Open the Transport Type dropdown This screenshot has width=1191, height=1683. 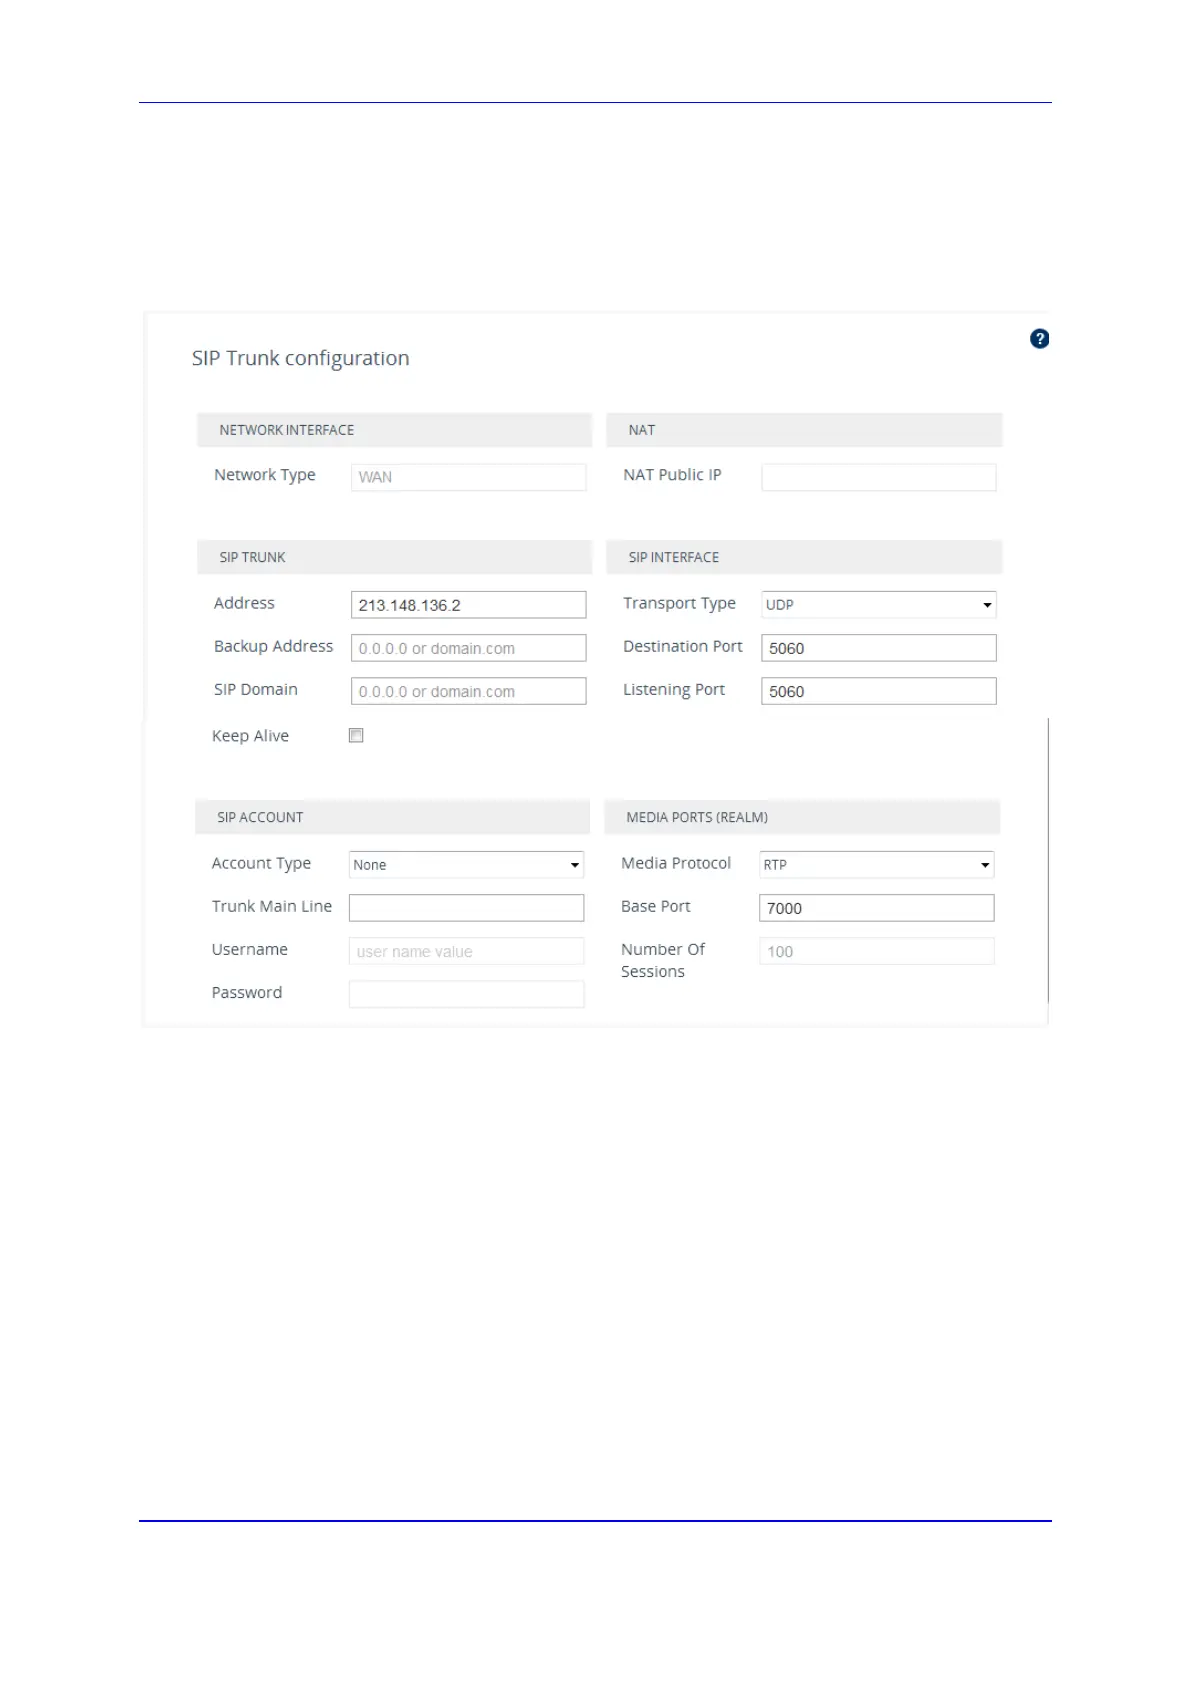[x=878, y=604]
